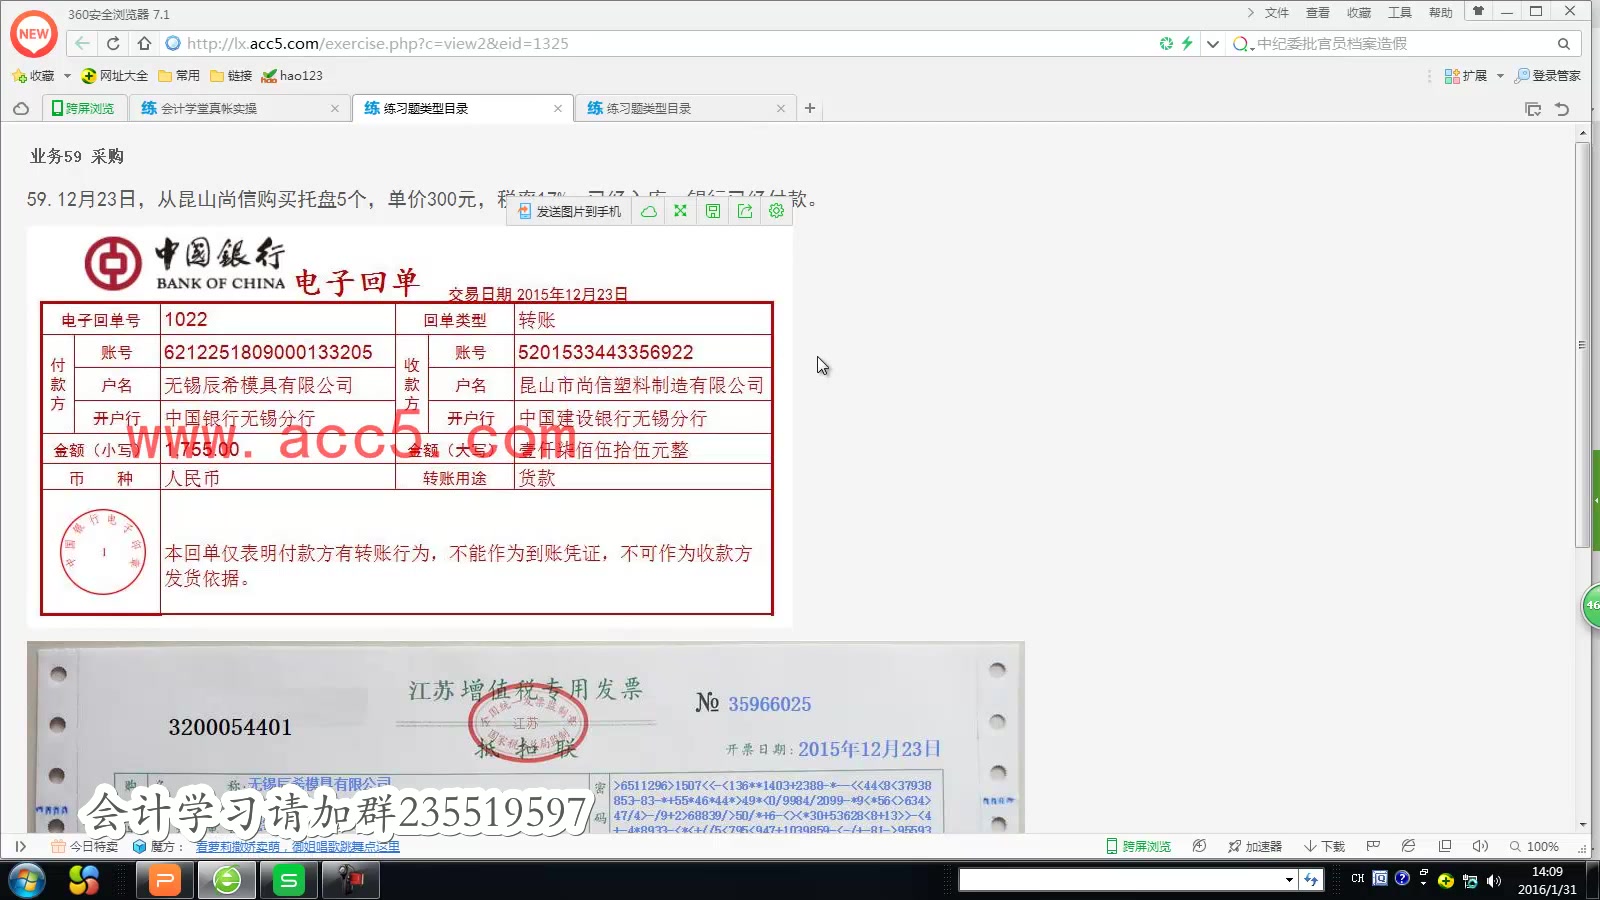Open image toolbar settings gear
Viewport: 1600px width, 900px height.
click(776, 210)
